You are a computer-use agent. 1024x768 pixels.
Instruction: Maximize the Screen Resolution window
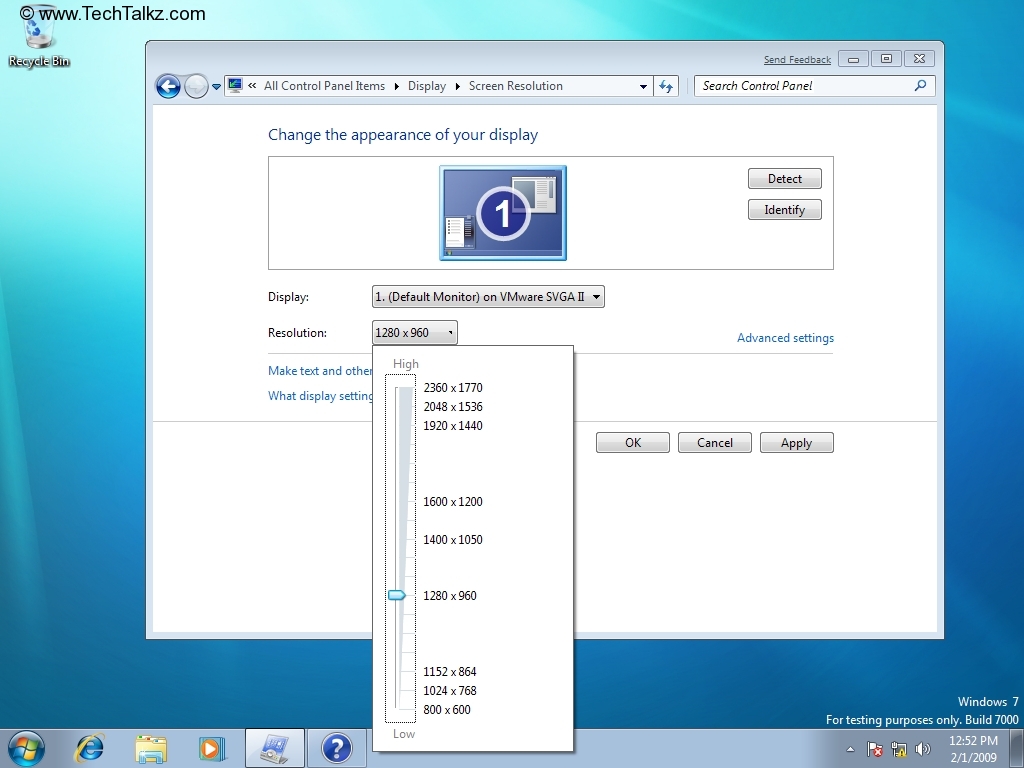pos(886,59)
